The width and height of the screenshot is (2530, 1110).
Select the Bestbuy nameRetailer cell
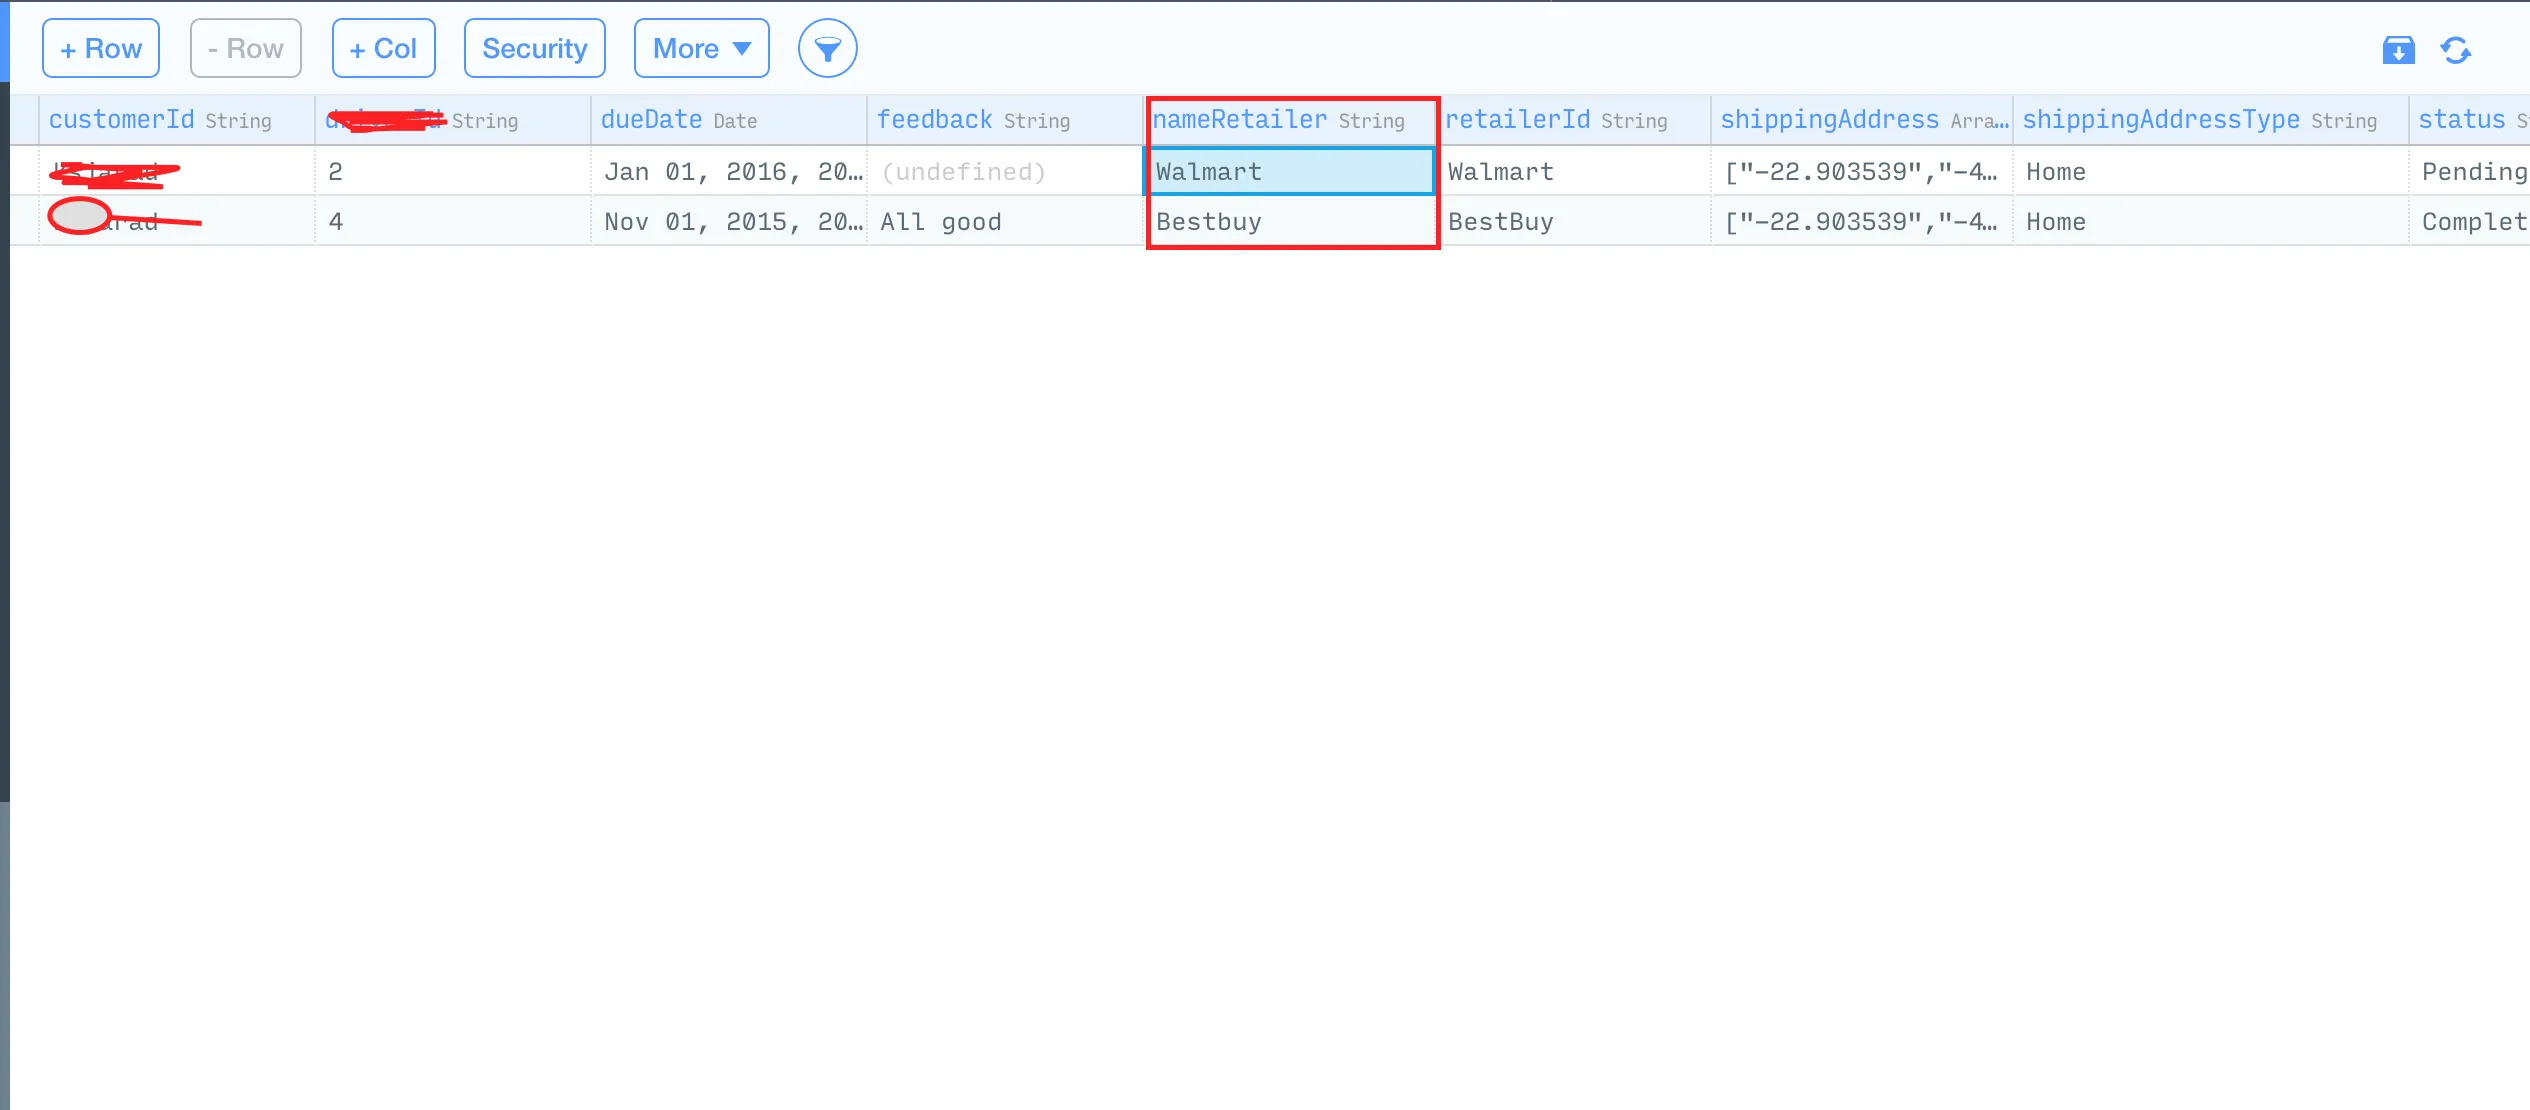[x=1290, y=222]
